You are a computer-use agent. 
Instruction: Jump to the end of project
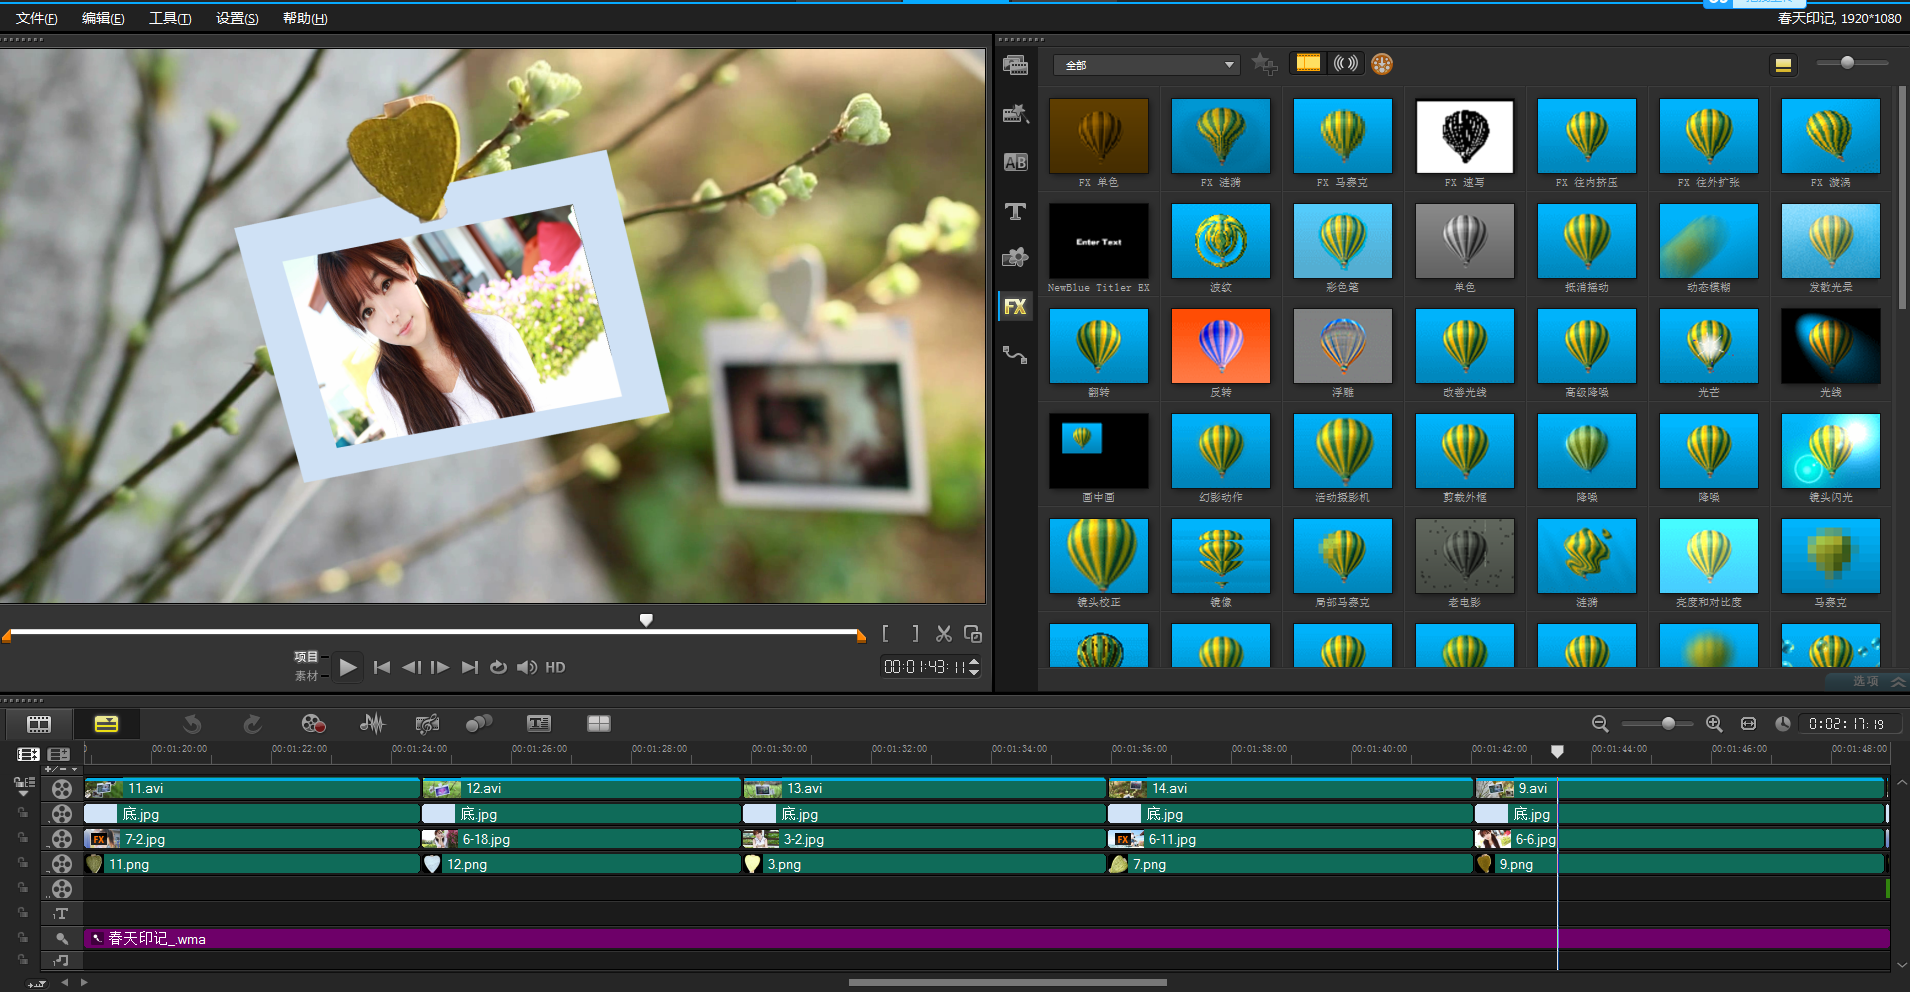tap(469, 667)
